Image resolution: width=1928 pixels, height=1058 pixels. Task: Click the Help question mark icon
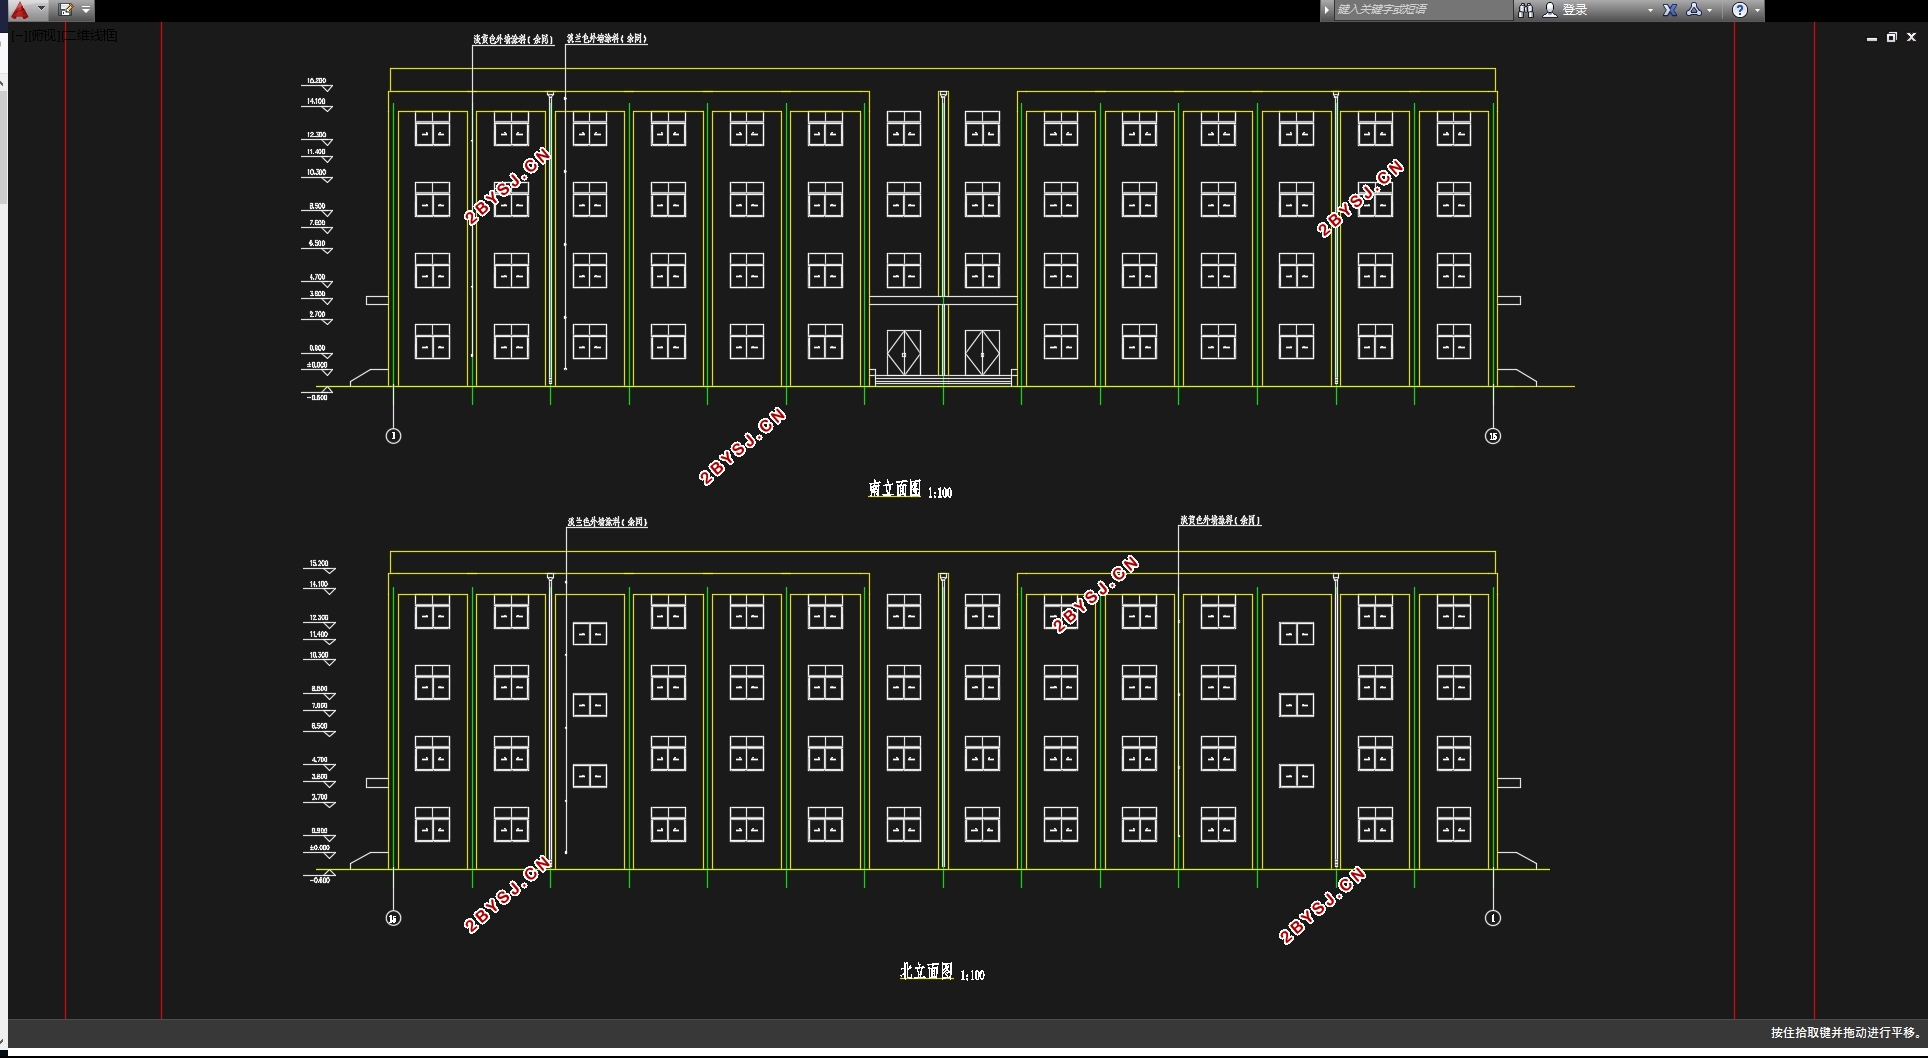point(1740,10)
